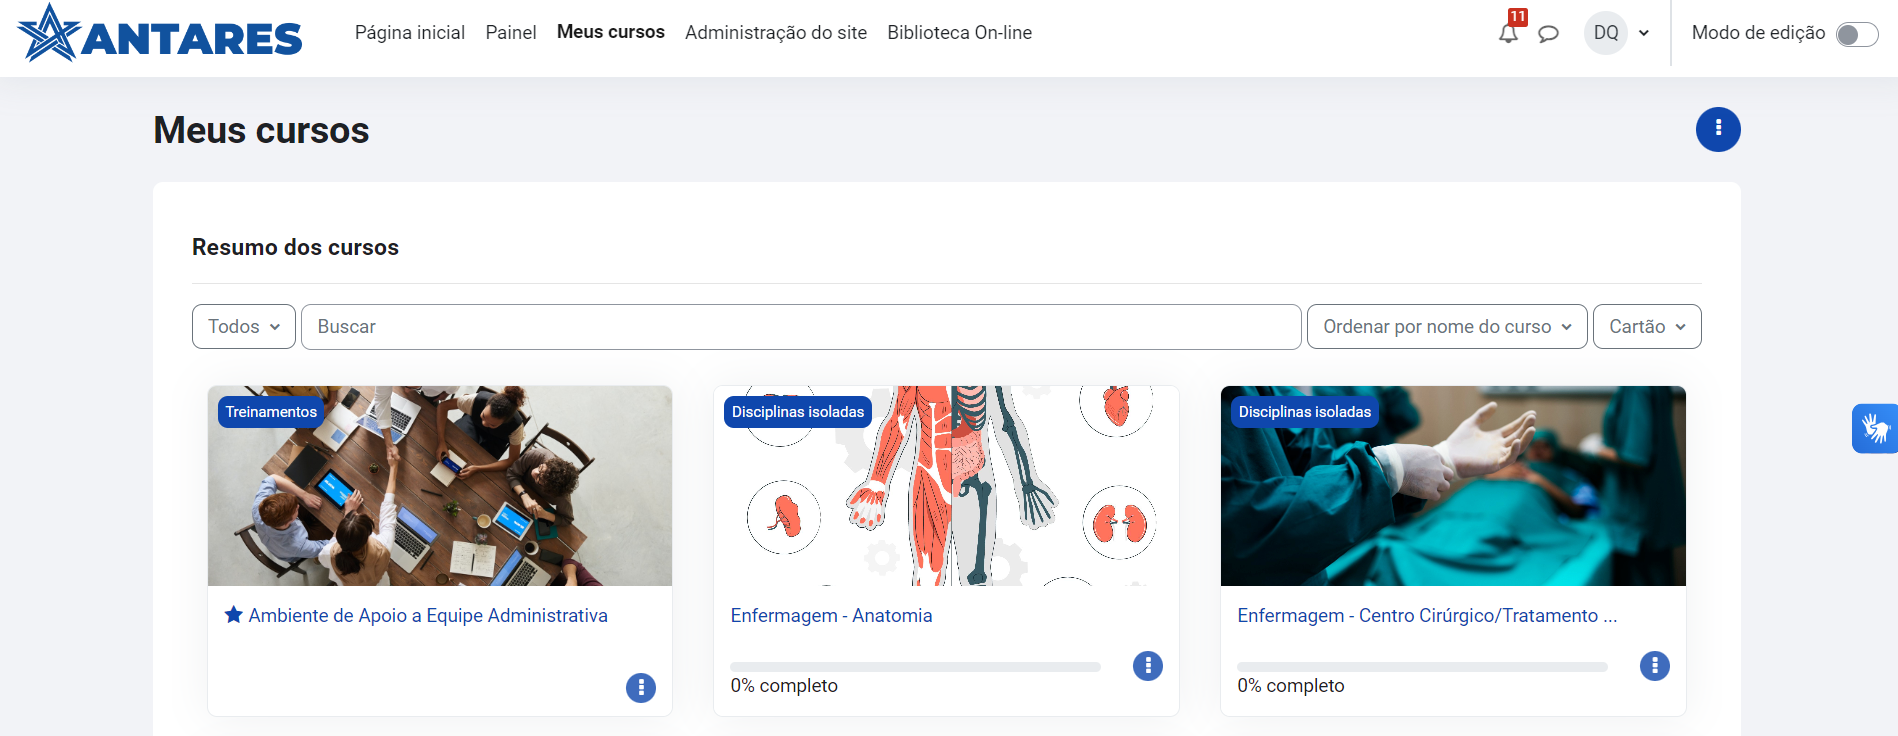Click the Treinamentos category badge
1898x736 pixels.
click(271, 411)
